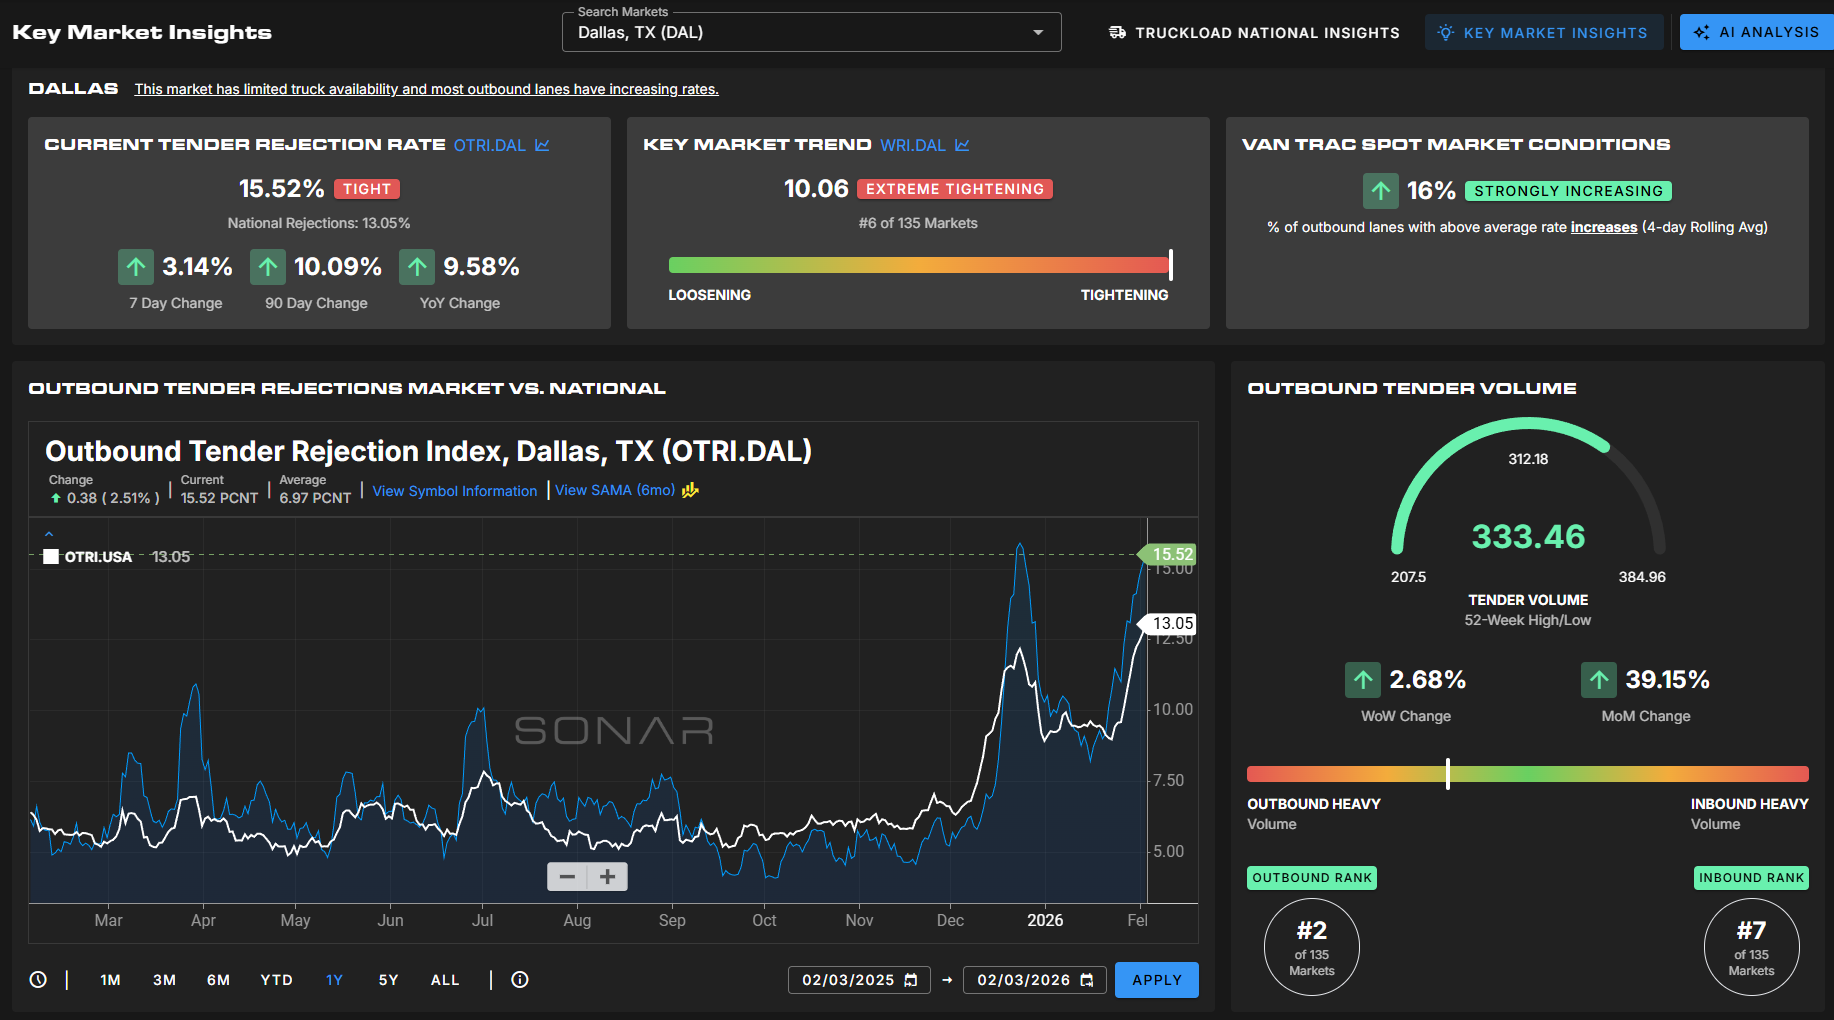Click the clock icon left of 1M
The width and height of the screenshot is (1834, 1020).
click(x=38, y=980)
